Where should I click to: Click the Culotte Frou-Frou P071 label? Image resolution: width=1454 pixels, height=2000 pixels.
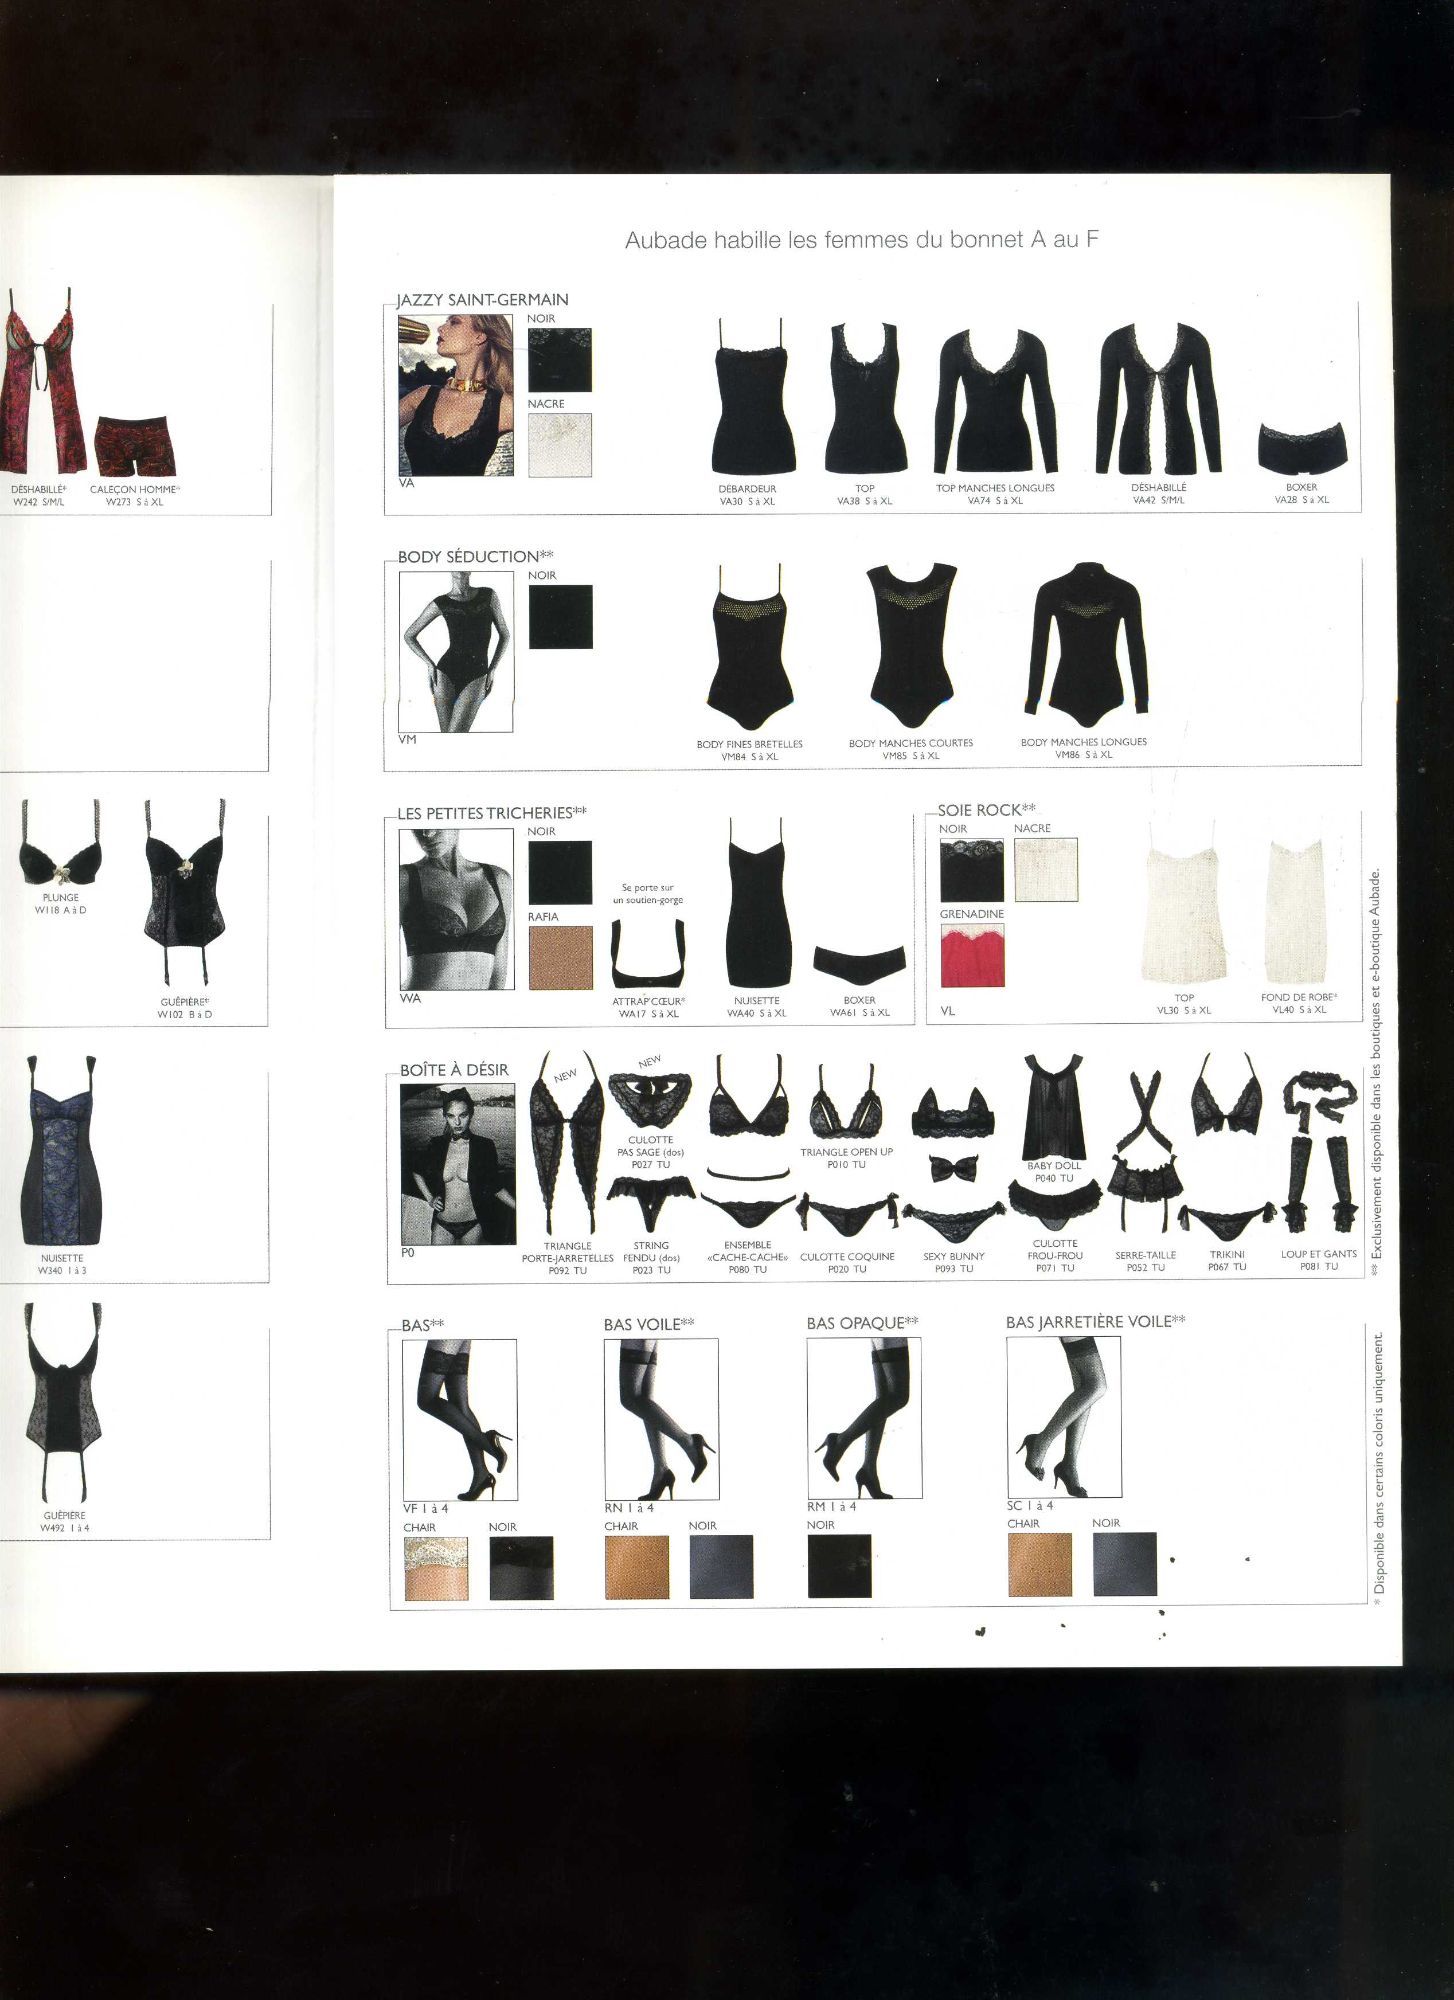coord(1055,1257)
